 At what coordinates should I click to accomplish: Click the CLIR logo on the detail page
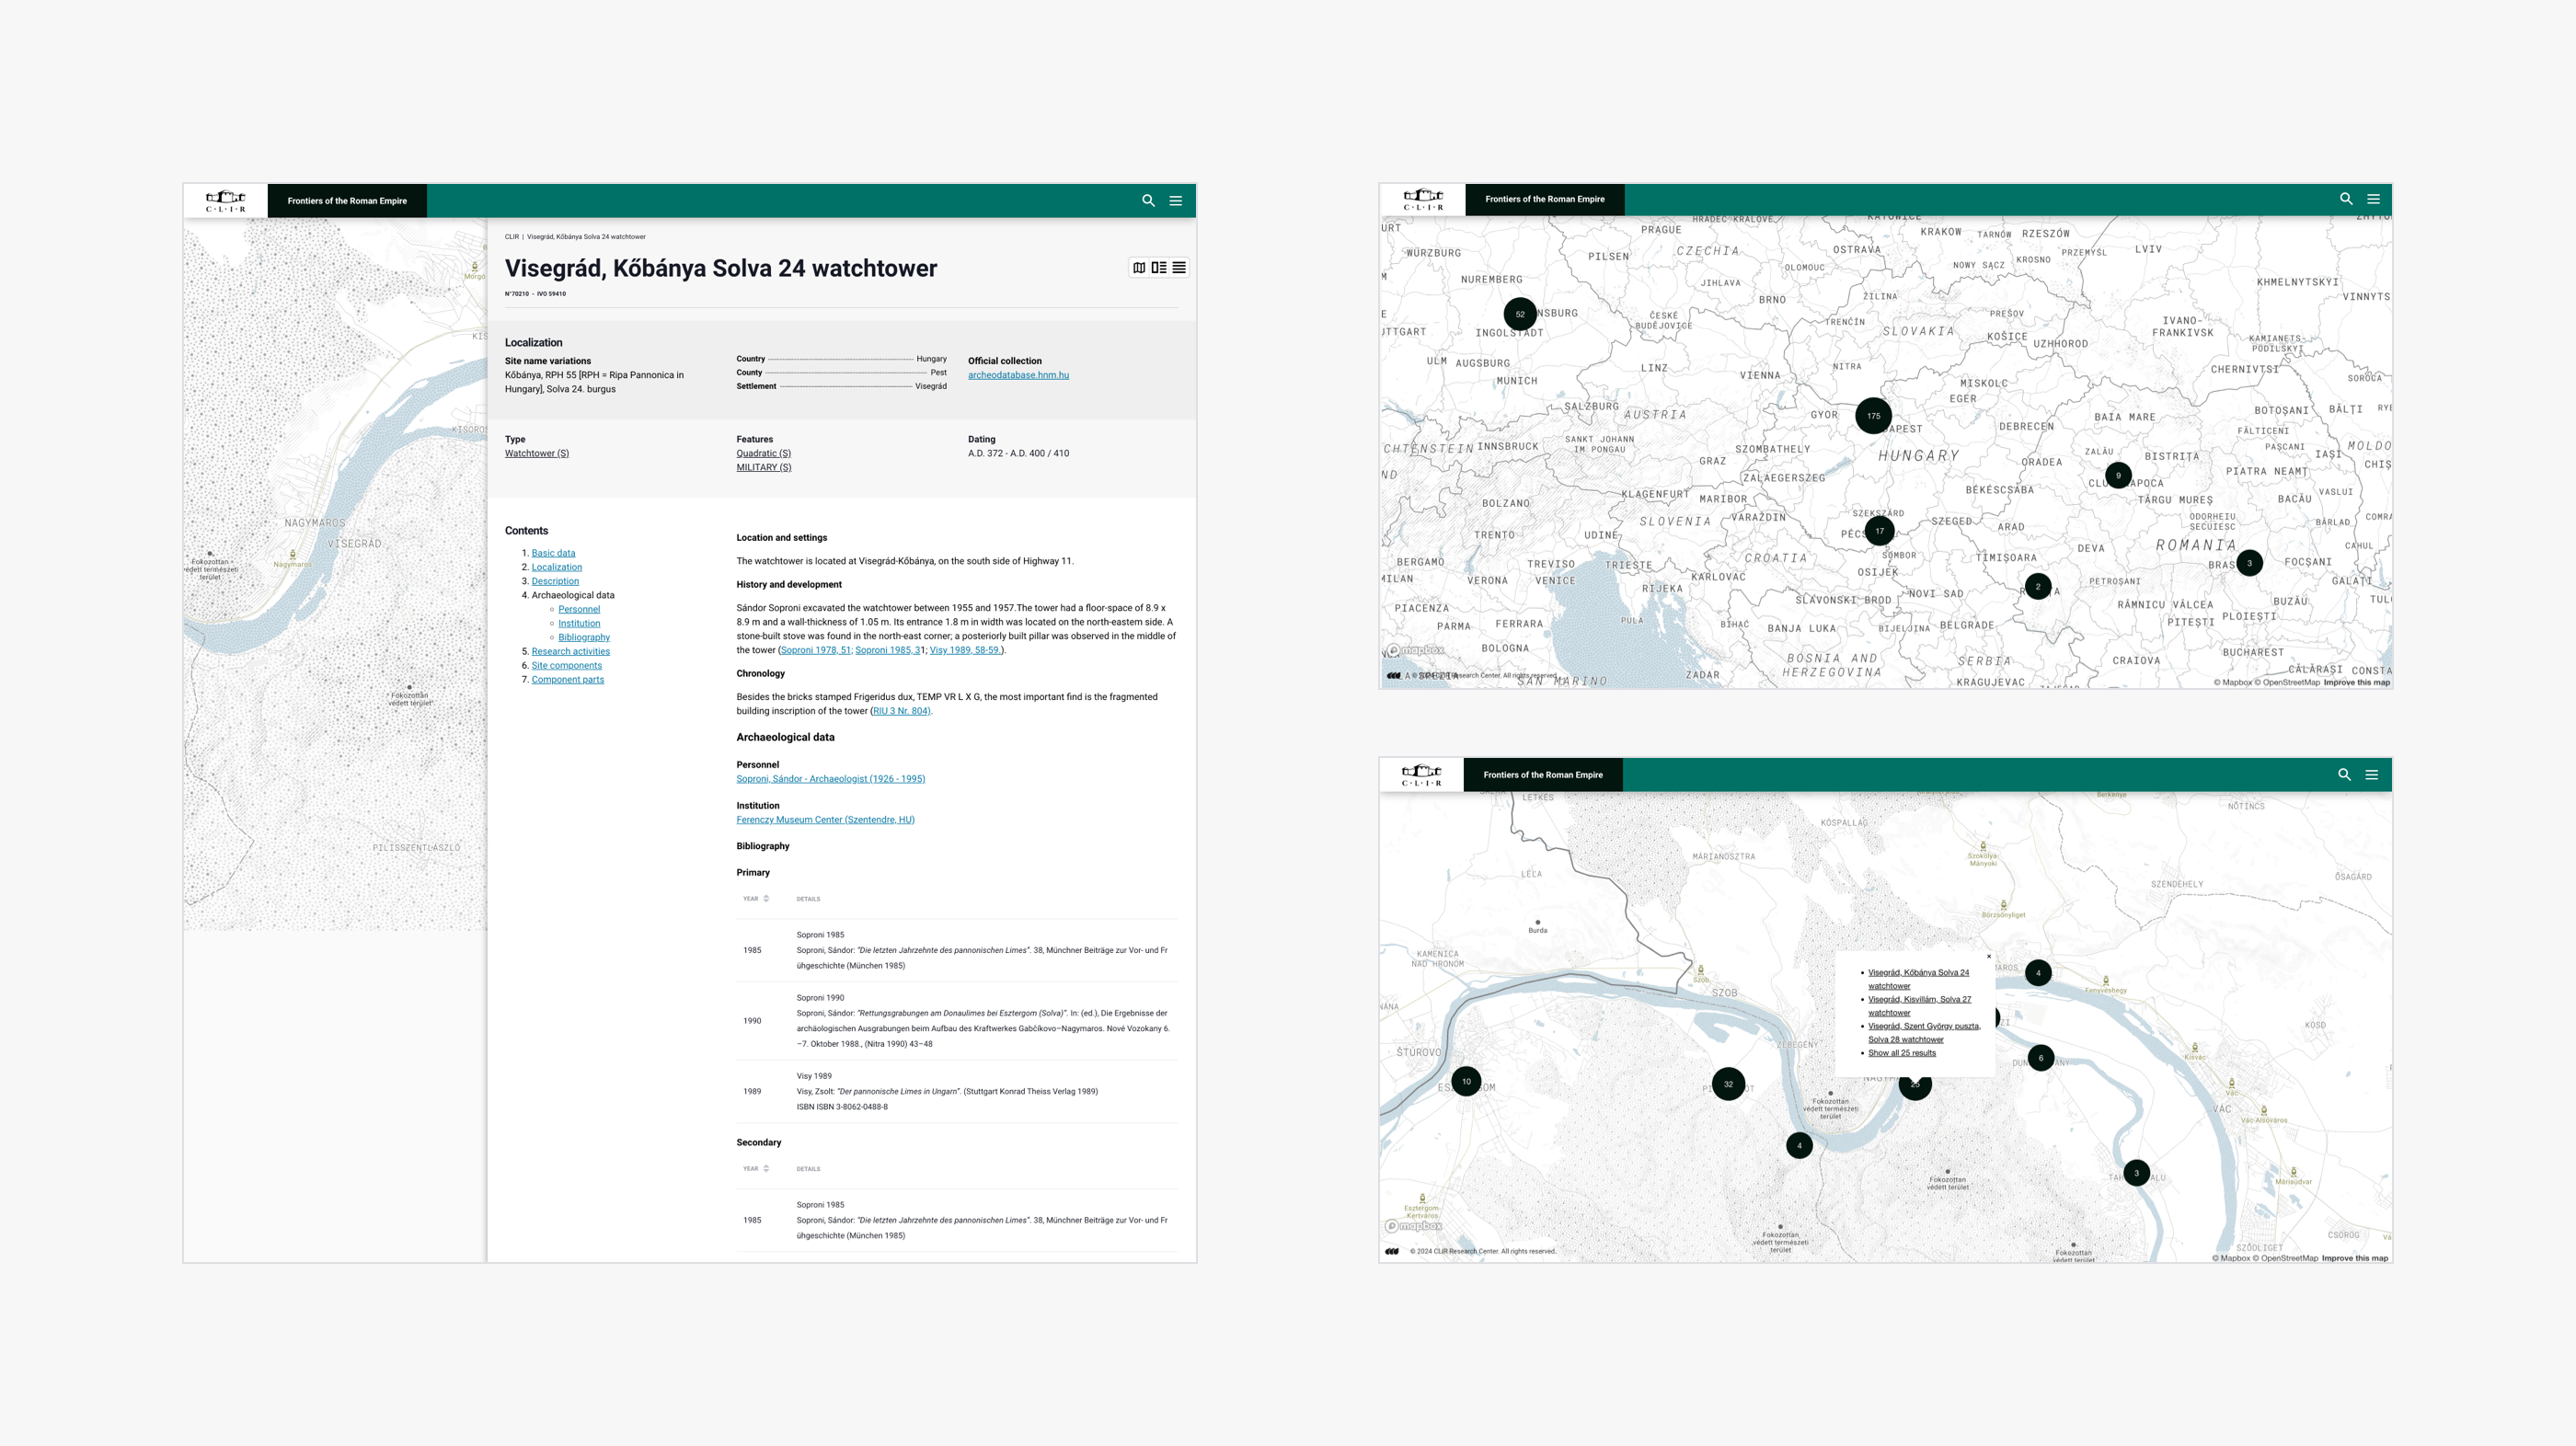tap(225, 201)
